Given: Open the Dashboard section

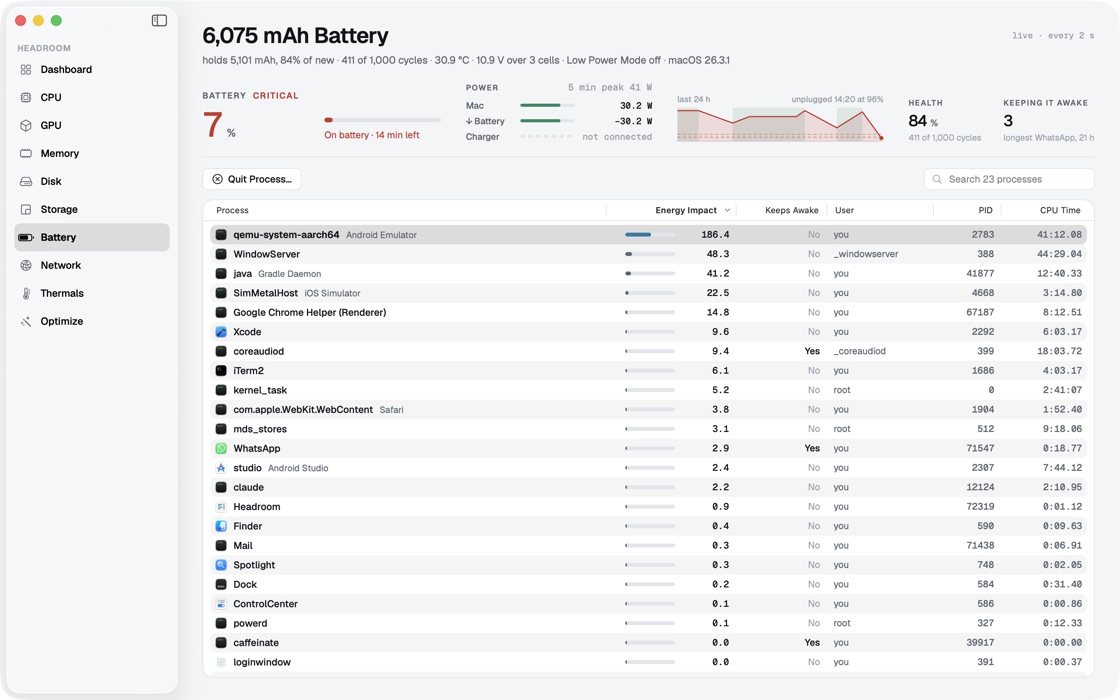Looking at the screenshot, I should (x=92, y=69).
